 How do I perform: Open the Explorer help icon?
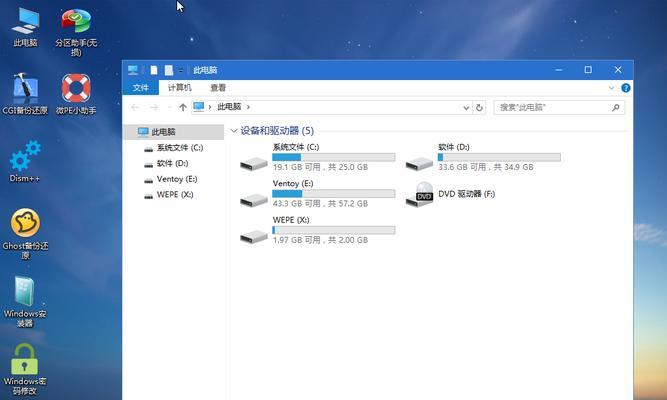pyautogui.click(x=626, y=88)
